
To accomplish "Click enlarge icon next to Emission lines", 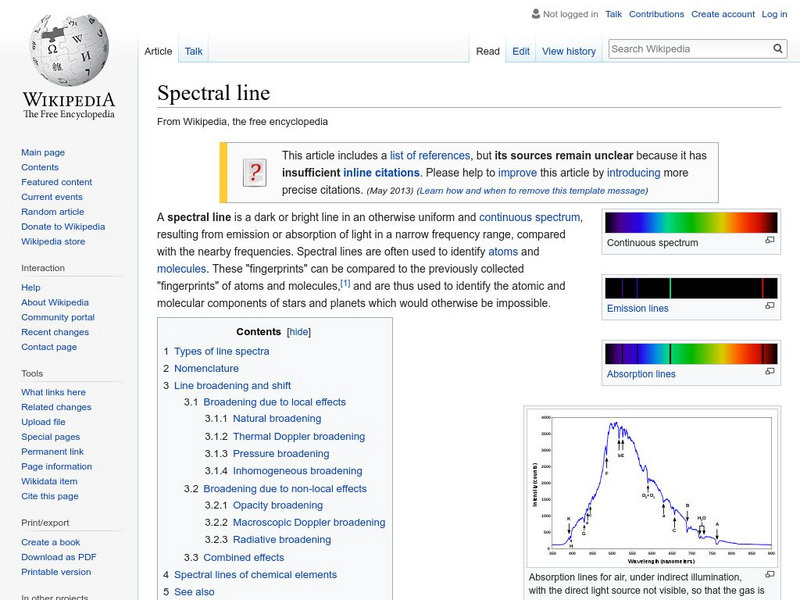I will (x=770, y=307).
